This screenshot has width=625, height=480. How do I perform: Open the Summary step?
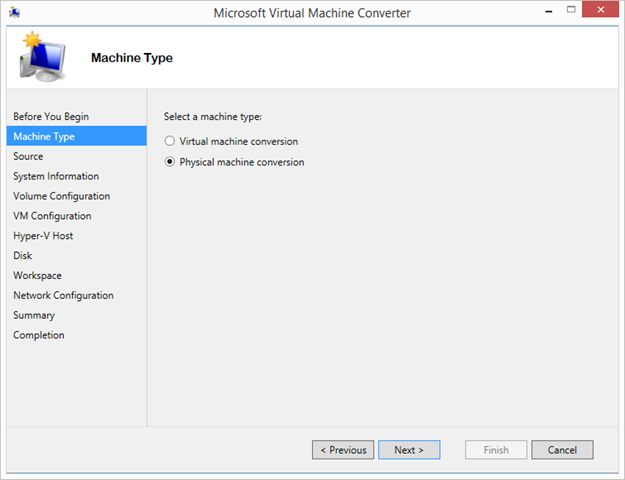pyautogui.click(x=34, y=315)
